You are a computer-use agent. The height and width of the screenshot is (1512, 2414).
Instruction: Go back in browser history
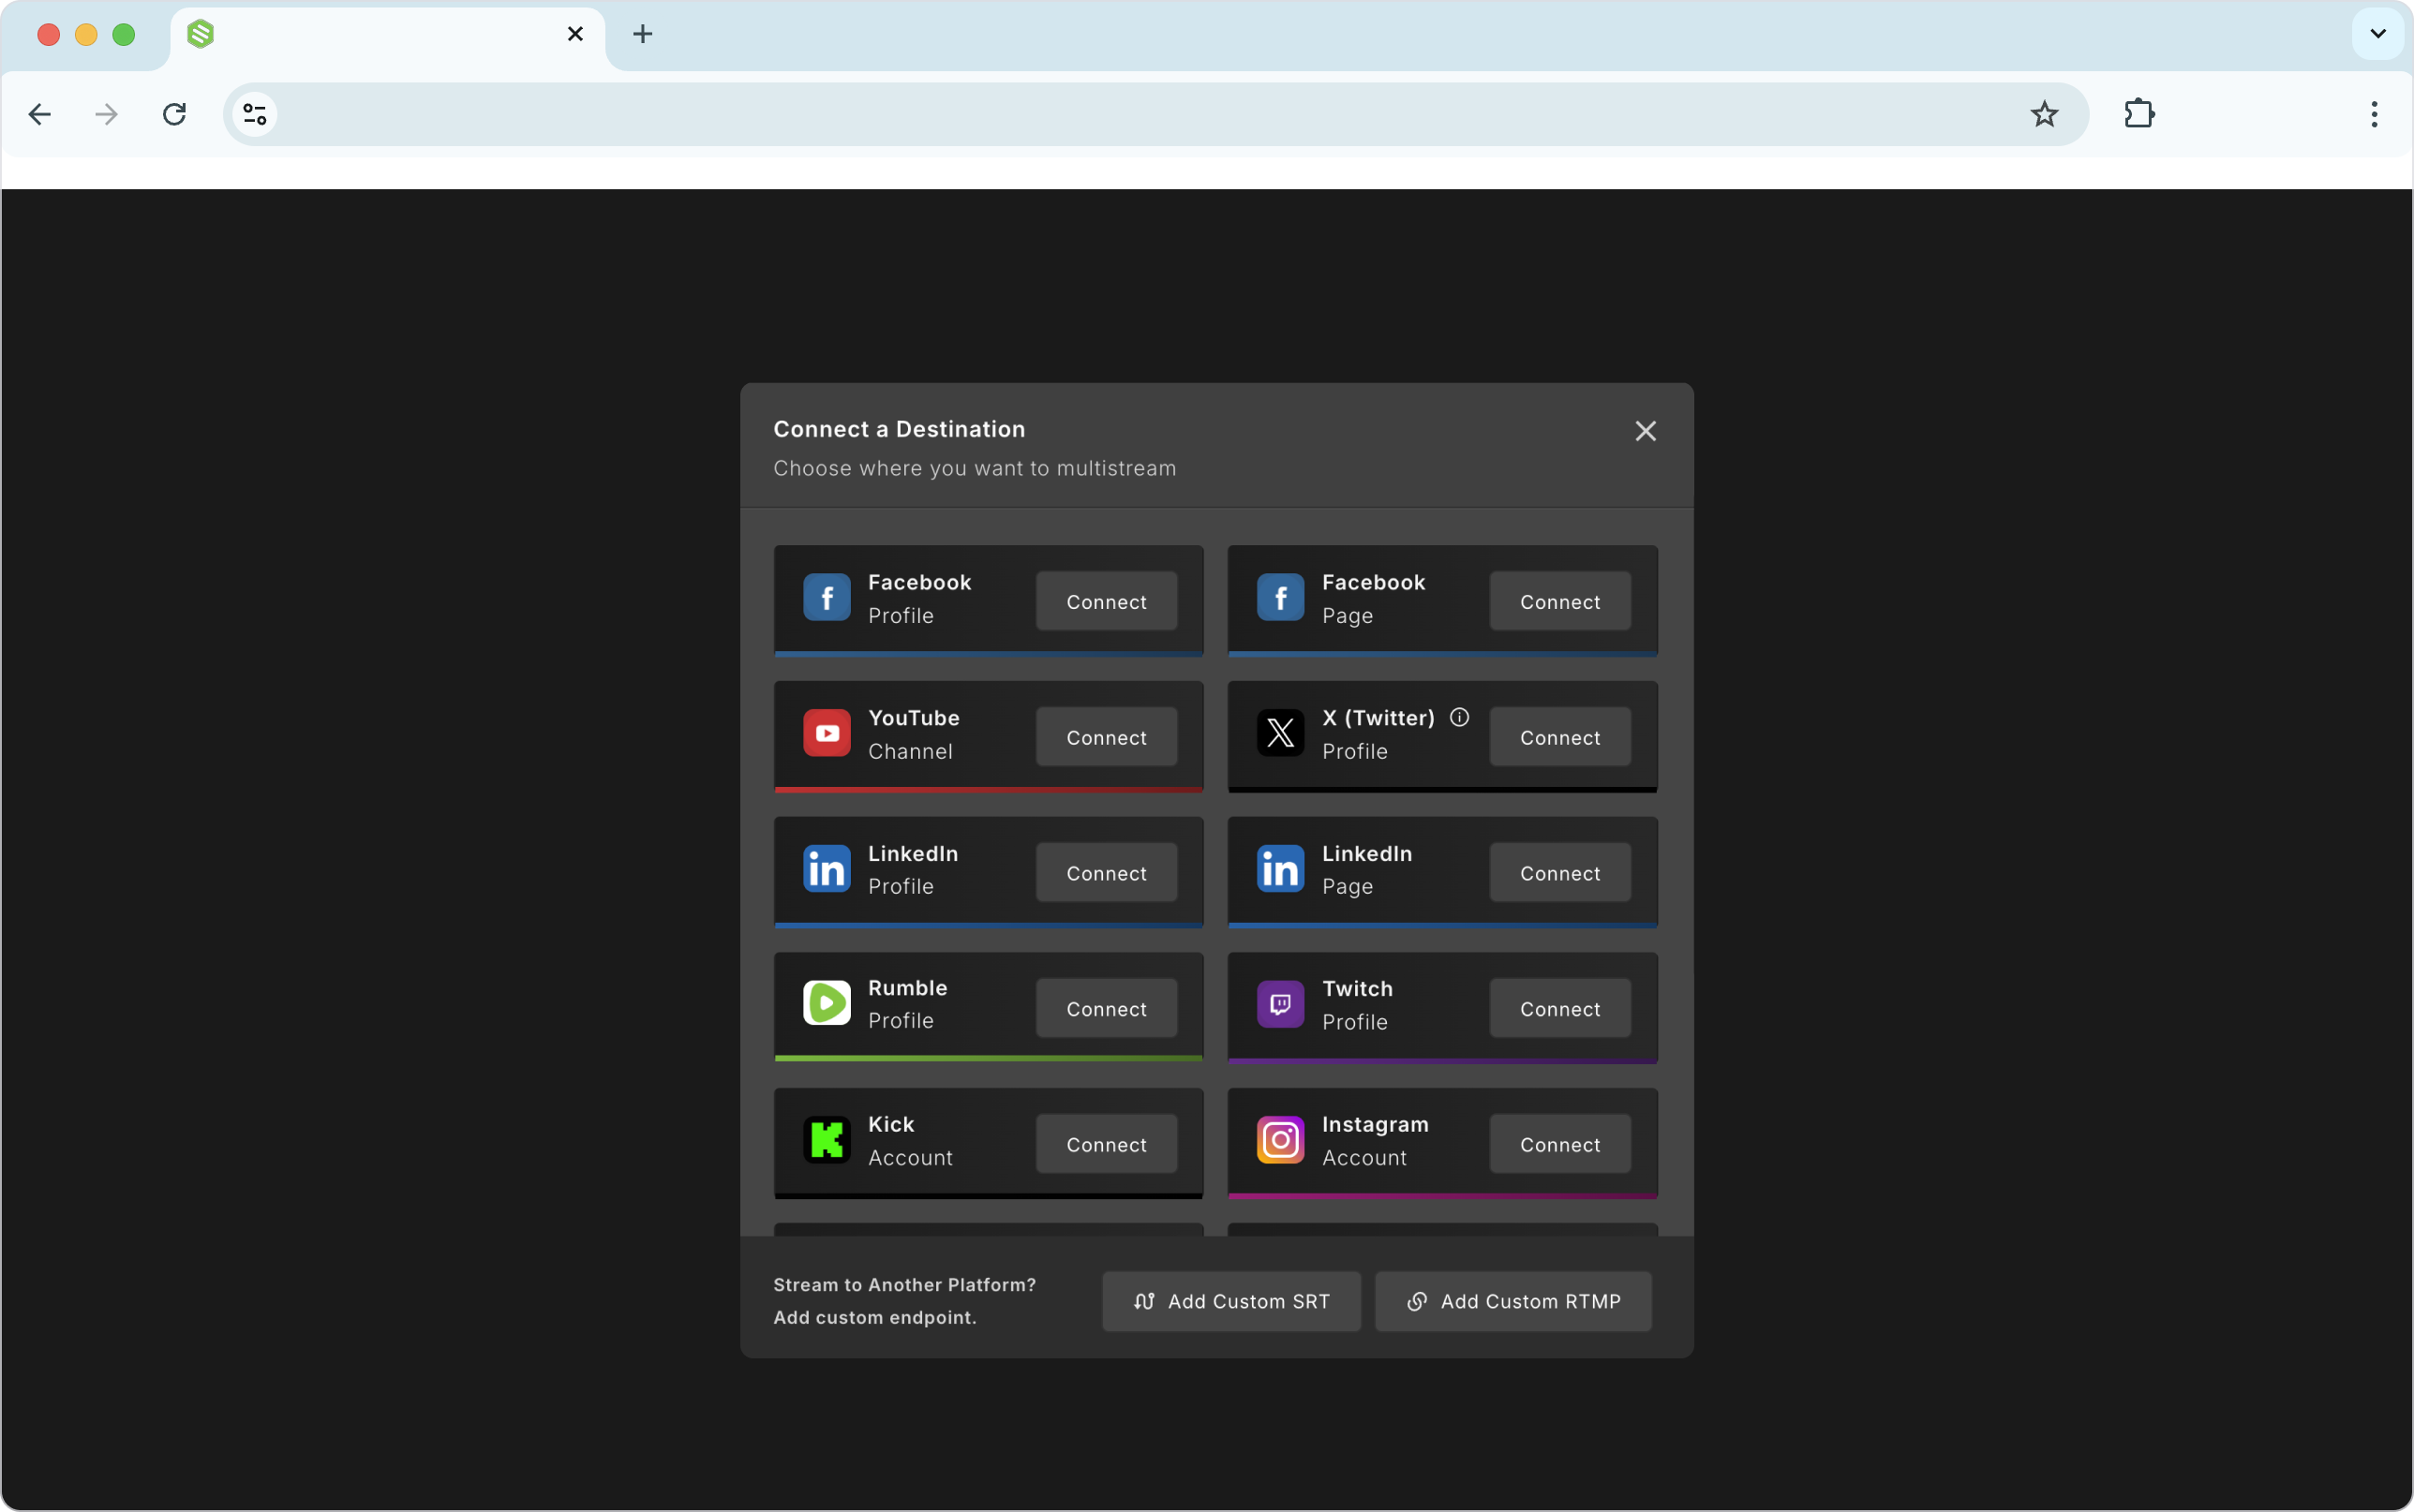[40, 114]
